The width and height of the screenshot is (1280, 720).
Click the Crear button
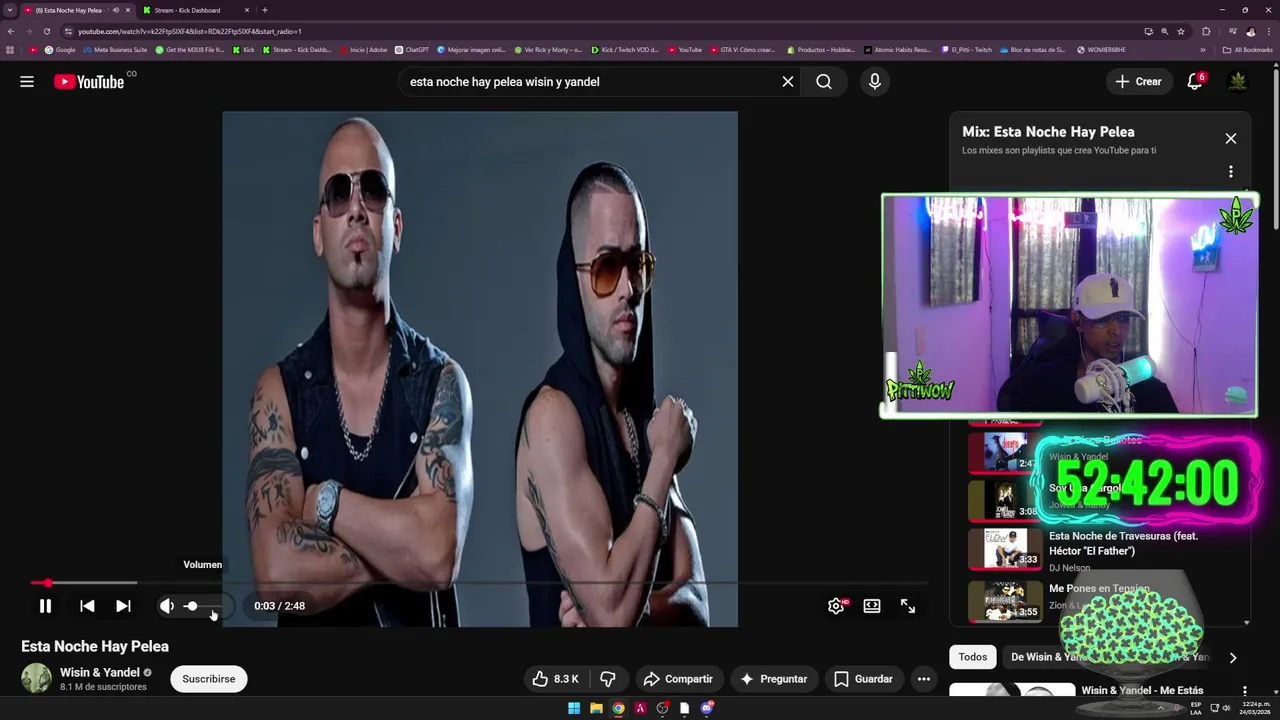[x=1139, y=82]
